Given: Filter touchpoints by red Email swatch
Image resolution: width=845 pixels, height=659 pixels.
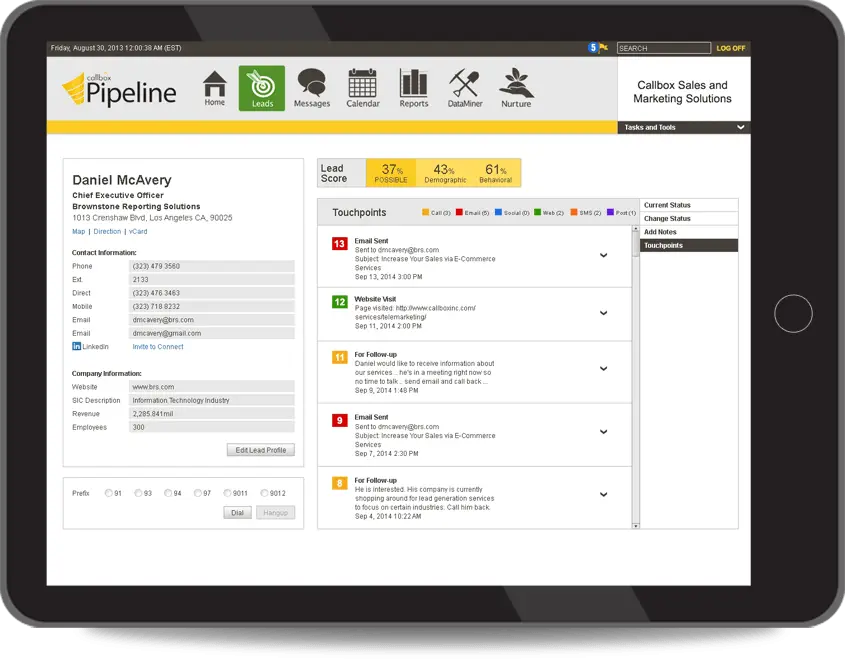Looking at the screenshot, I should 459,212.
